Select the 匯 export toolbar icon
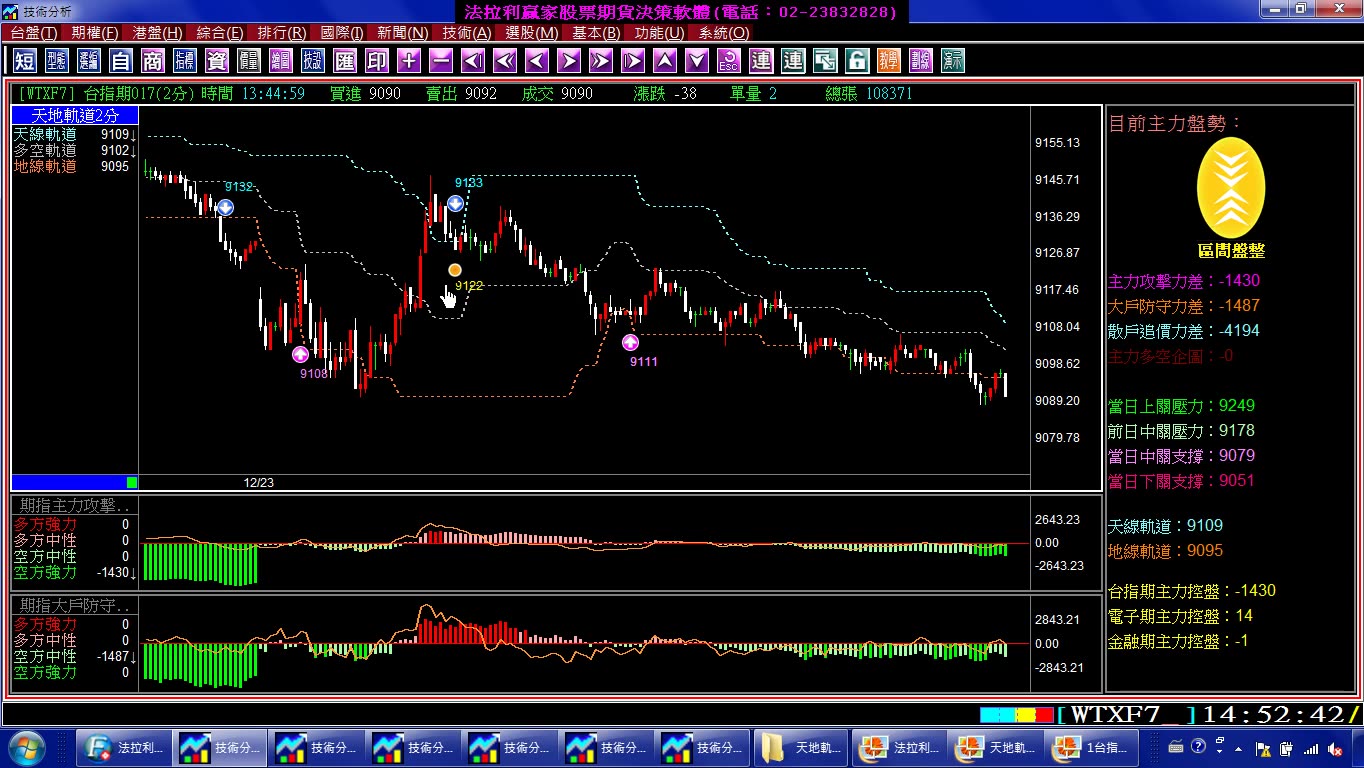This screenshot has height=768, width=1364. (x=345, y=61)
